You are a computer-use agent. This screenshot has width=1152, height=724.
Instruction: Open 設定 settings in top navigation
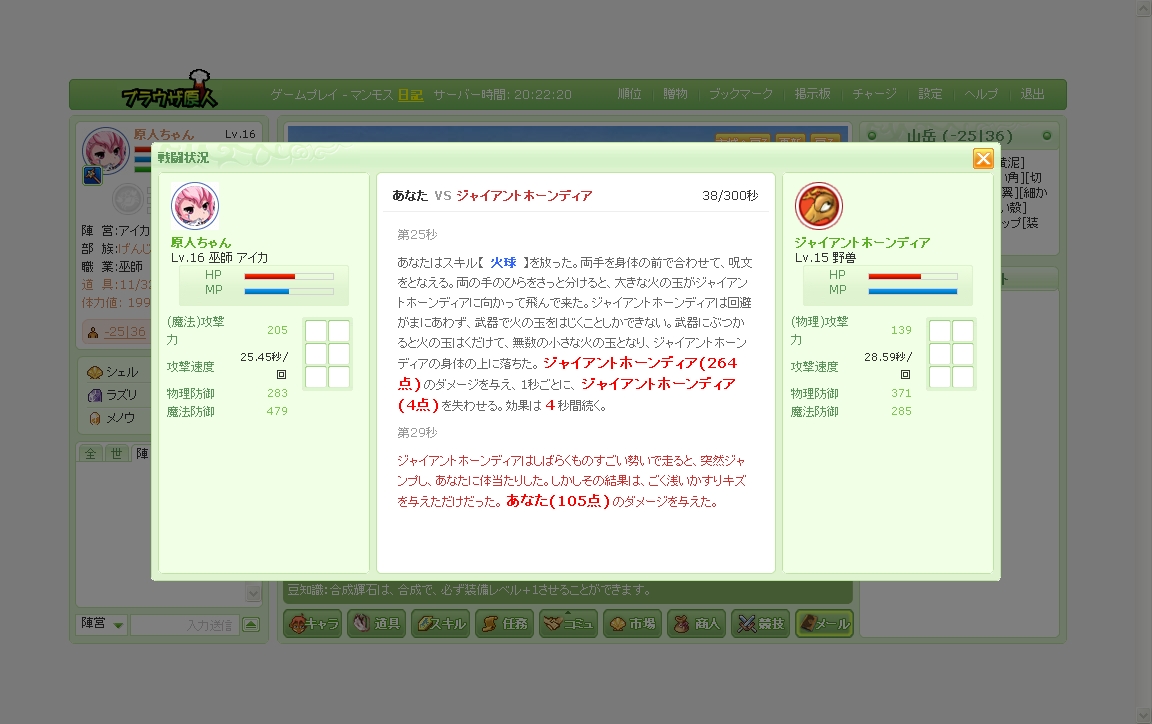click(930, 94)
